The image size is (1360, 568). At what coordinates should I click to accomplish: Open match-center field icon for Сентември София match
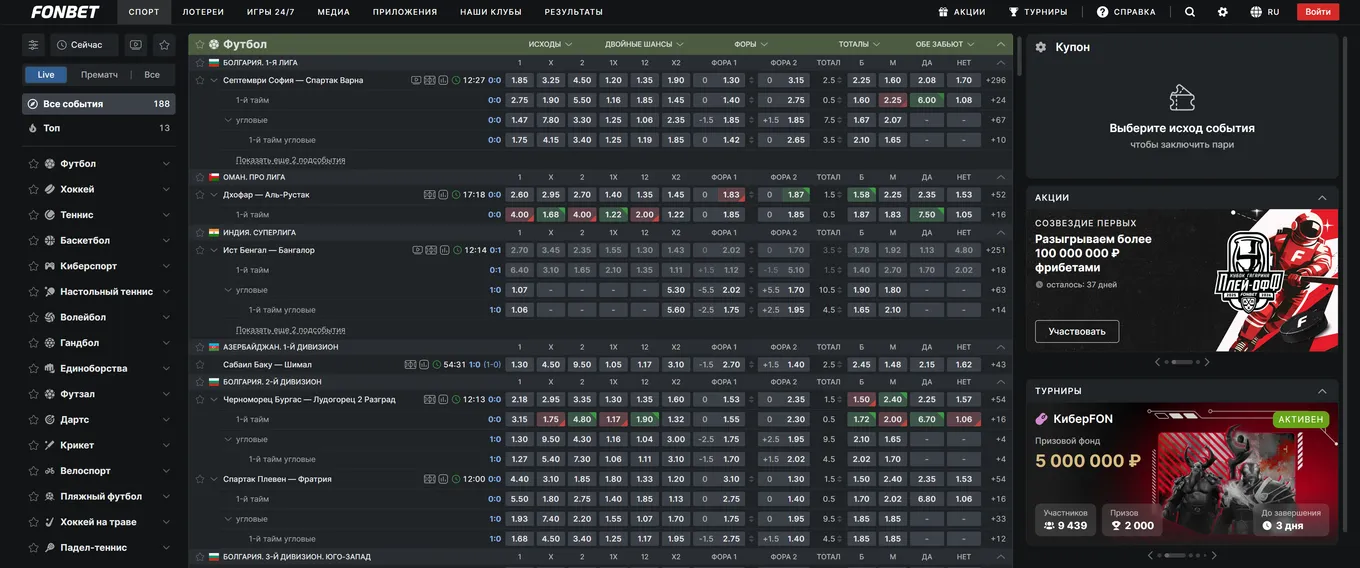click(430, 80)
